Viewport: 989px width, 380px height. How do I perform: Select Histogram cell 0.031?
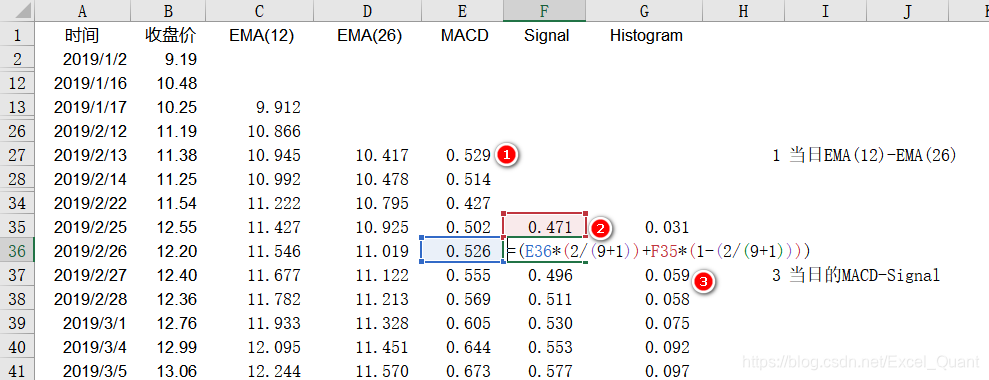pos(644,227)
